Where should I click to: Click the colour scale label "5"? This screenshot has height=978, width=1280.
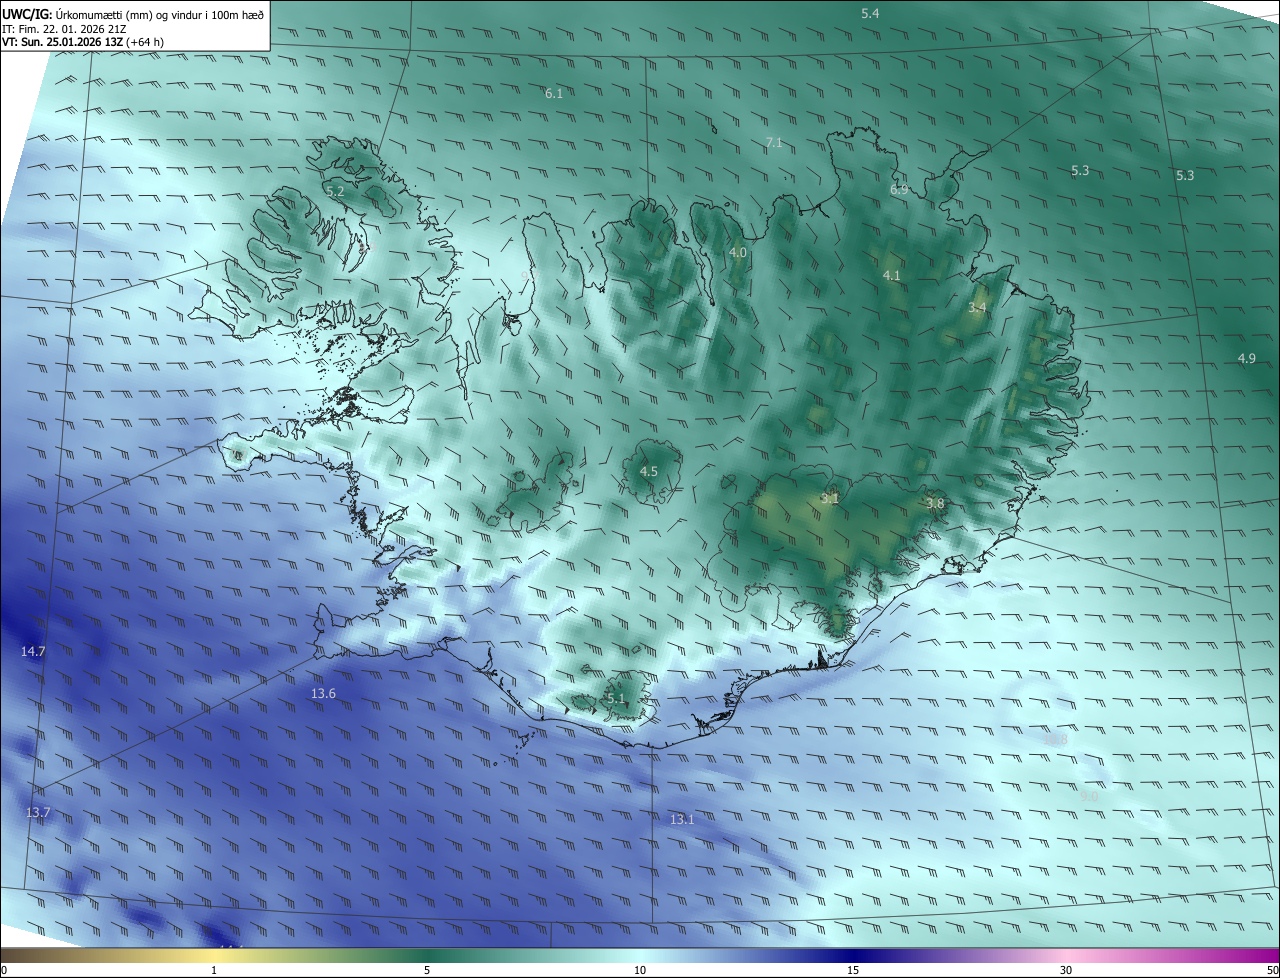427,970
